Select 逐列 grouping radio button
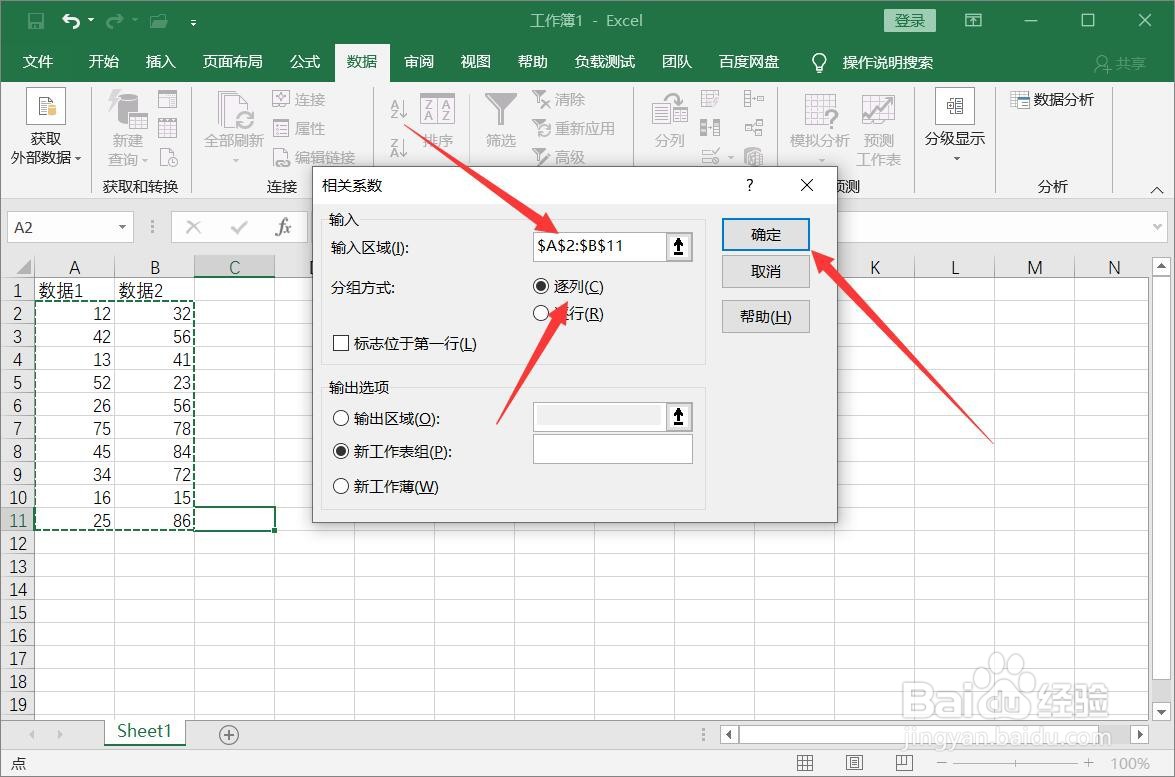1175x777 pixels. (541, 286)
